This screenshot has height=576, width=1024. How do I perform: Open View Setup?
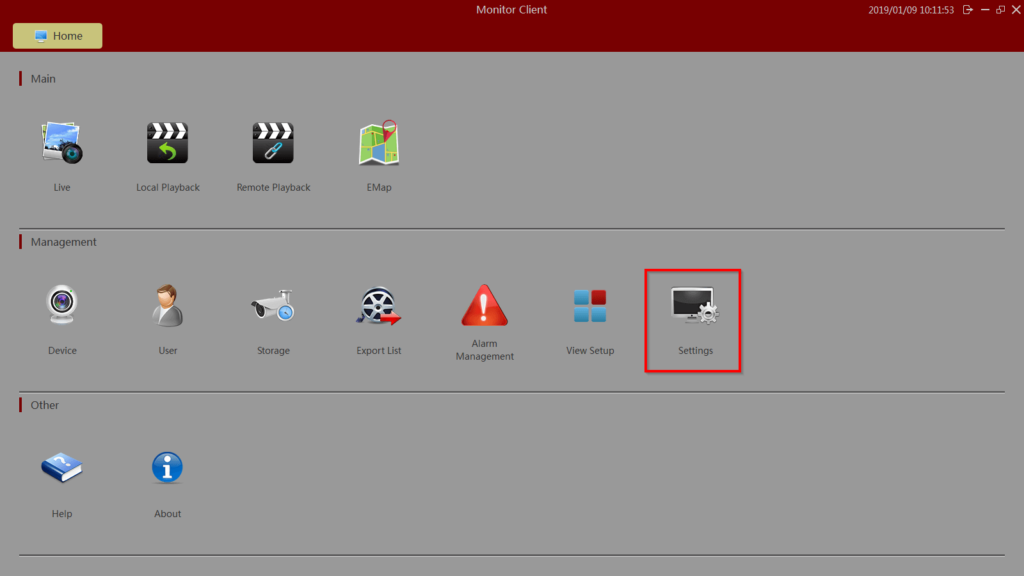[x=589, y=305]
